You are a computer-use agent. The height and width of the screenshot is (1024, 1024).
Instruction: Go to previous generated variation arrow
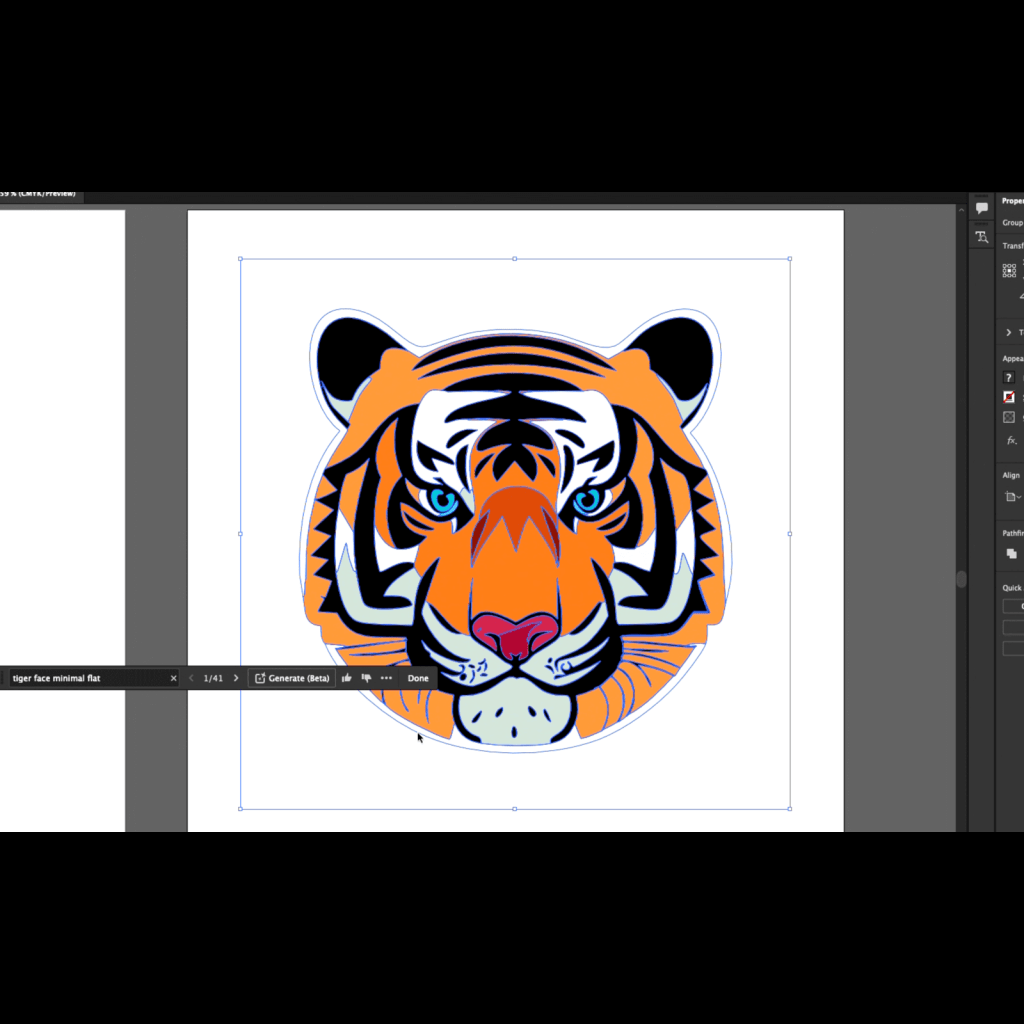pos(191,678)
